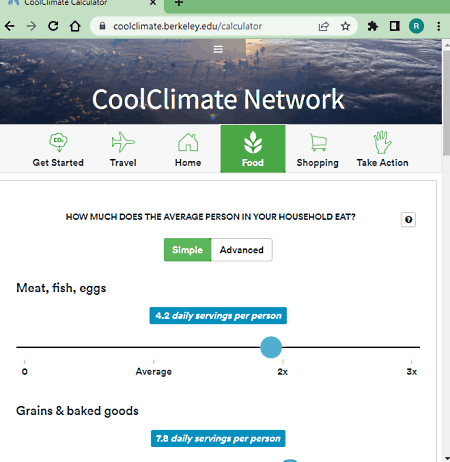Viewport: 450px width, 462px height.
Task: Select the Get Started CO2 cloud icon
Action: [58, 142]
